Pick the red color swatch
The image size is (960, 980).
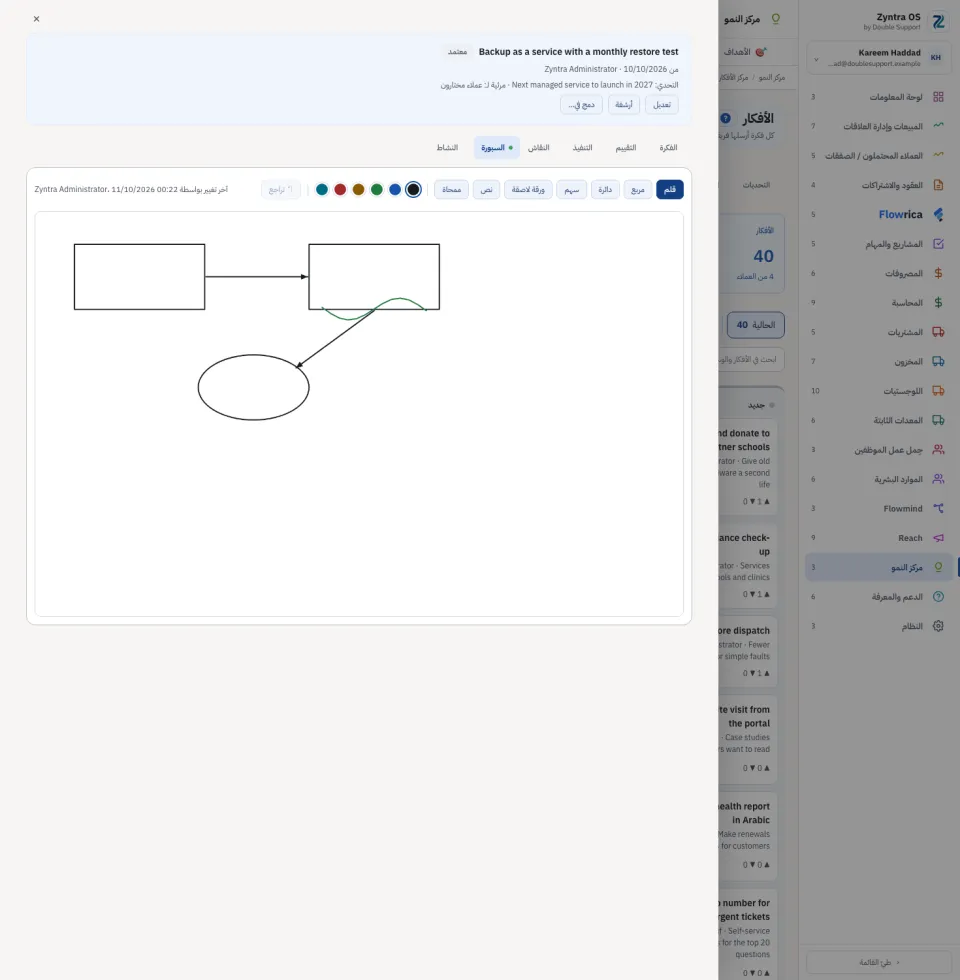pyautogui.click(x=340, y=189)
